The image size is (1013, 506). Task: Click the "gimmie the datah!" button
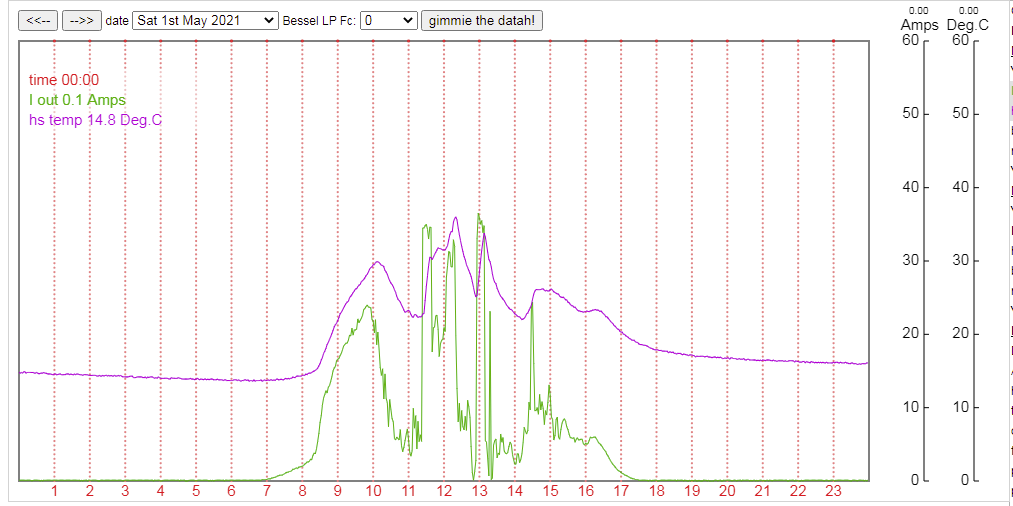482,20
